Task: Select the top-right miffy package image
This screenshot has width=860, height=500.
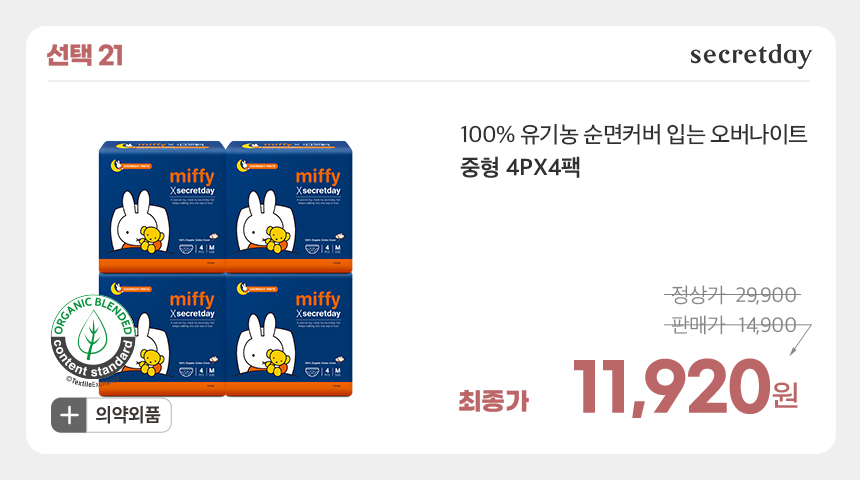Action: [x=289, y=207]
